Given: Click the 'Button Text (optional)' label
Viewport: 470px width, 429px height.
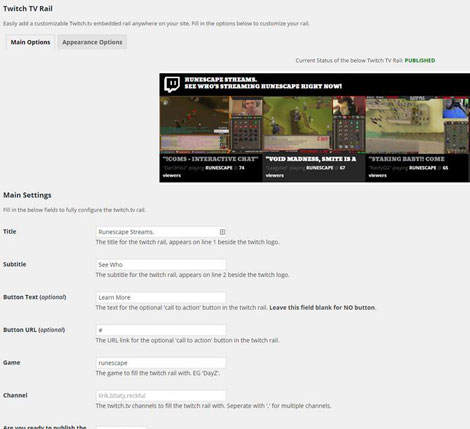Looking at the screenshot, I should click(x=35, y=297).
